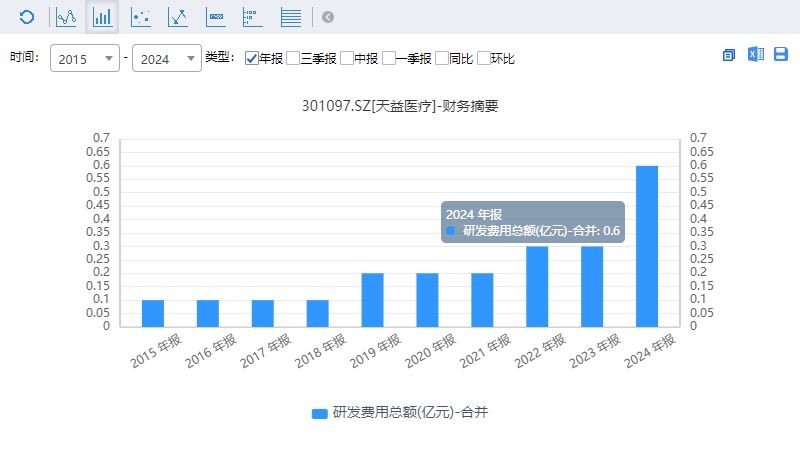Click the 2024 年报 bar in chart
Screen dimensions: 800x473
647,246
